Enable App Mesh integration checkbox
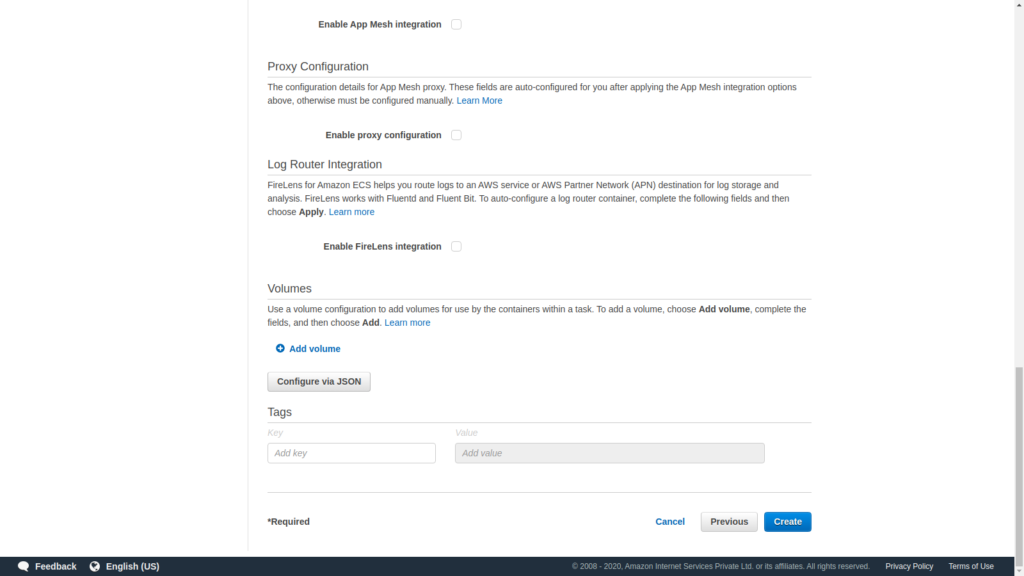Screen dimensions: 1024x576 click(x=456, y=24)
